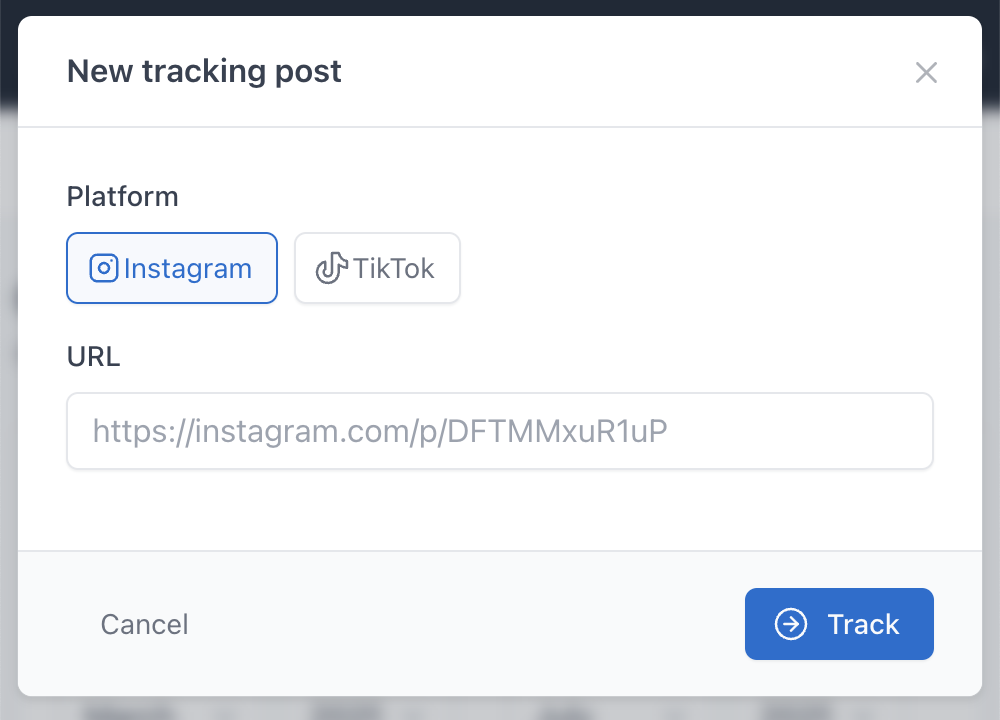This screenshot has width=1000, height=720.
Task: Click the dimmed backdrop below the dialog
Action: [500, 709]
